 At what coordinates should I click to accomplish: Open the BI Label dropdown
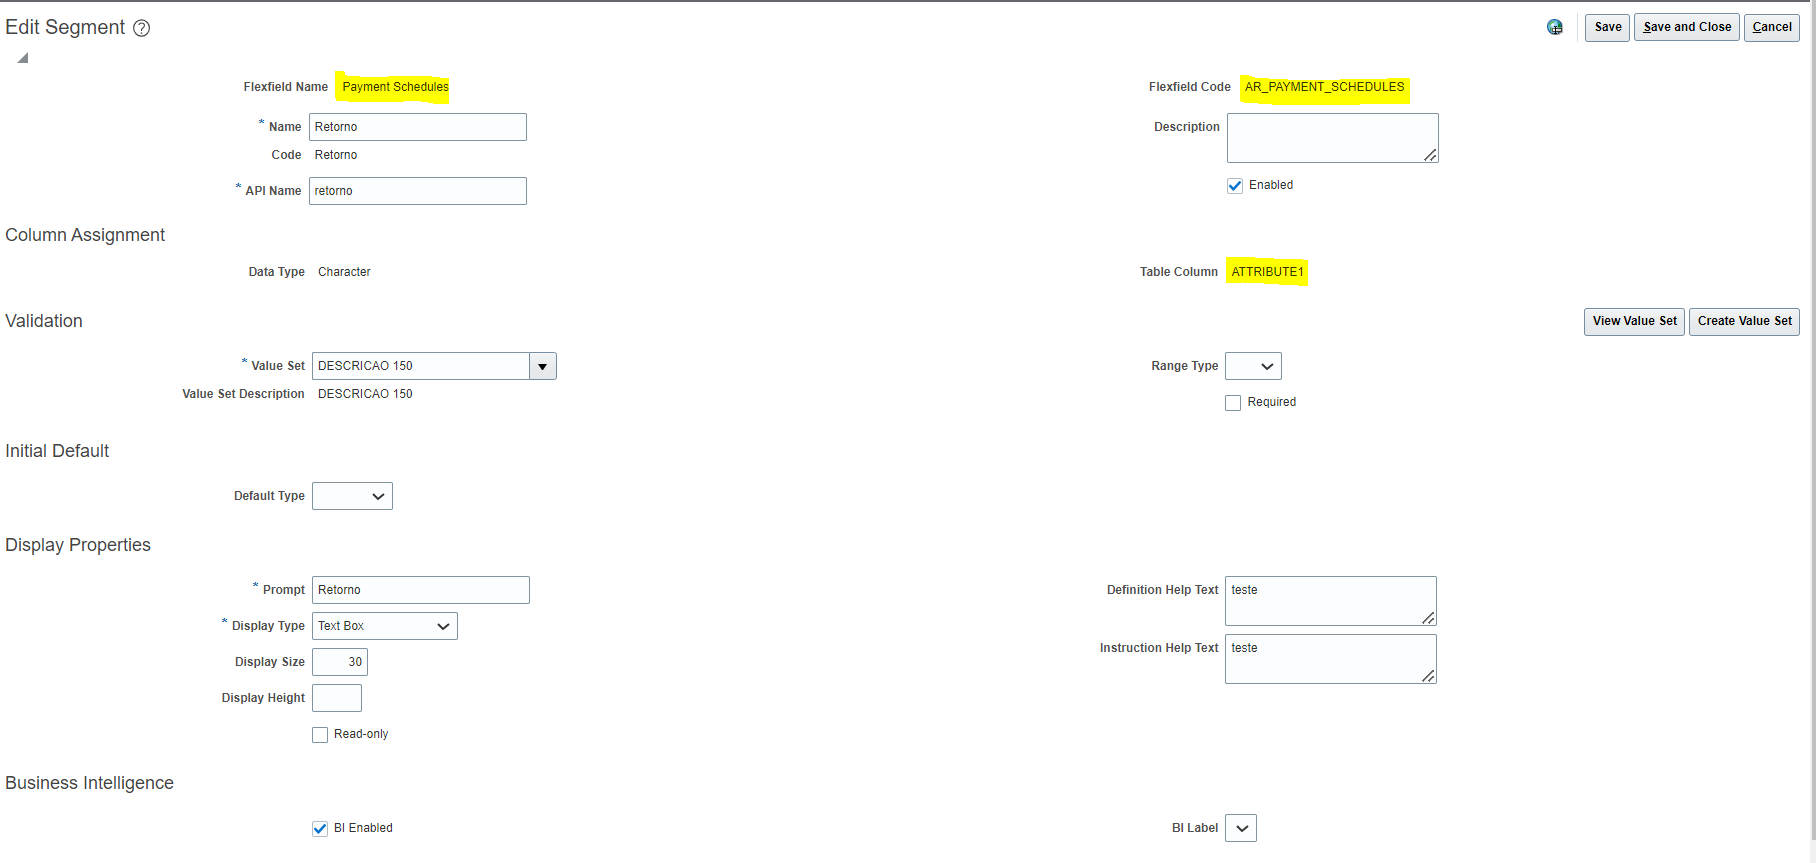click(1241, 828)
